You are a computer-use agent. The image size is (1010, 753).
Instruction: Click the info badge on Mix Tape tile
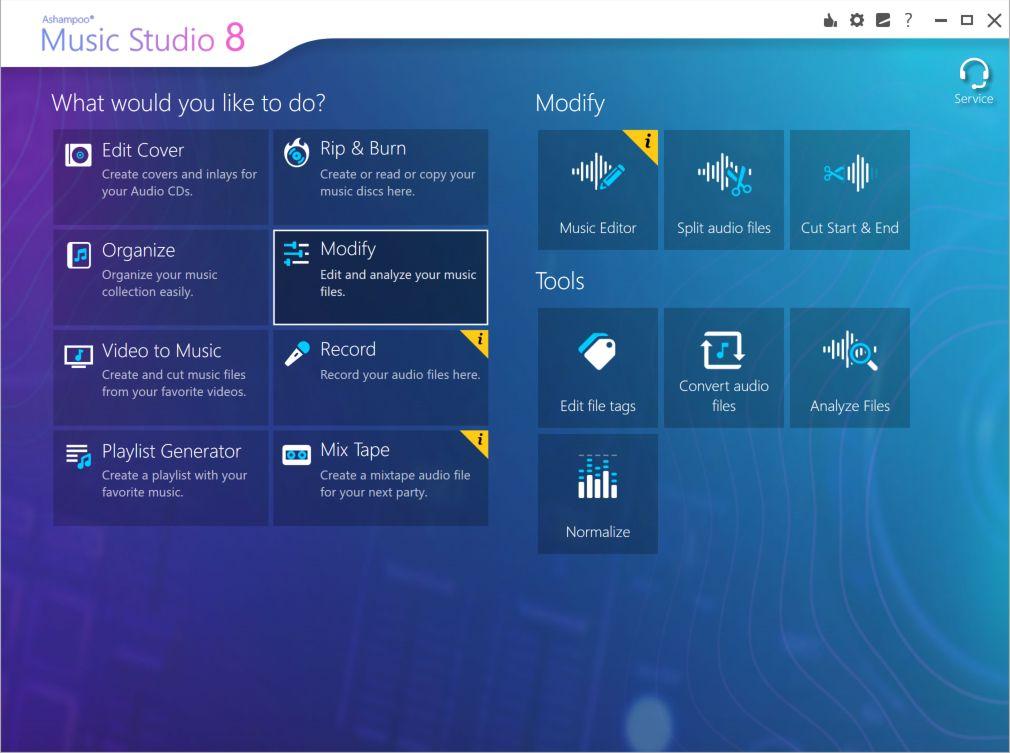(x=477, y=441)
